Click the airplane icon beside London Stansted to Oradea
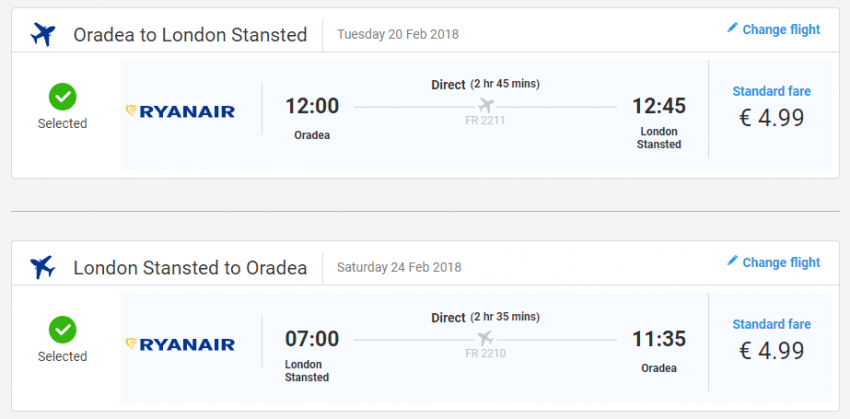This screenshot has height=419, width=850. [x=43, y=267]
